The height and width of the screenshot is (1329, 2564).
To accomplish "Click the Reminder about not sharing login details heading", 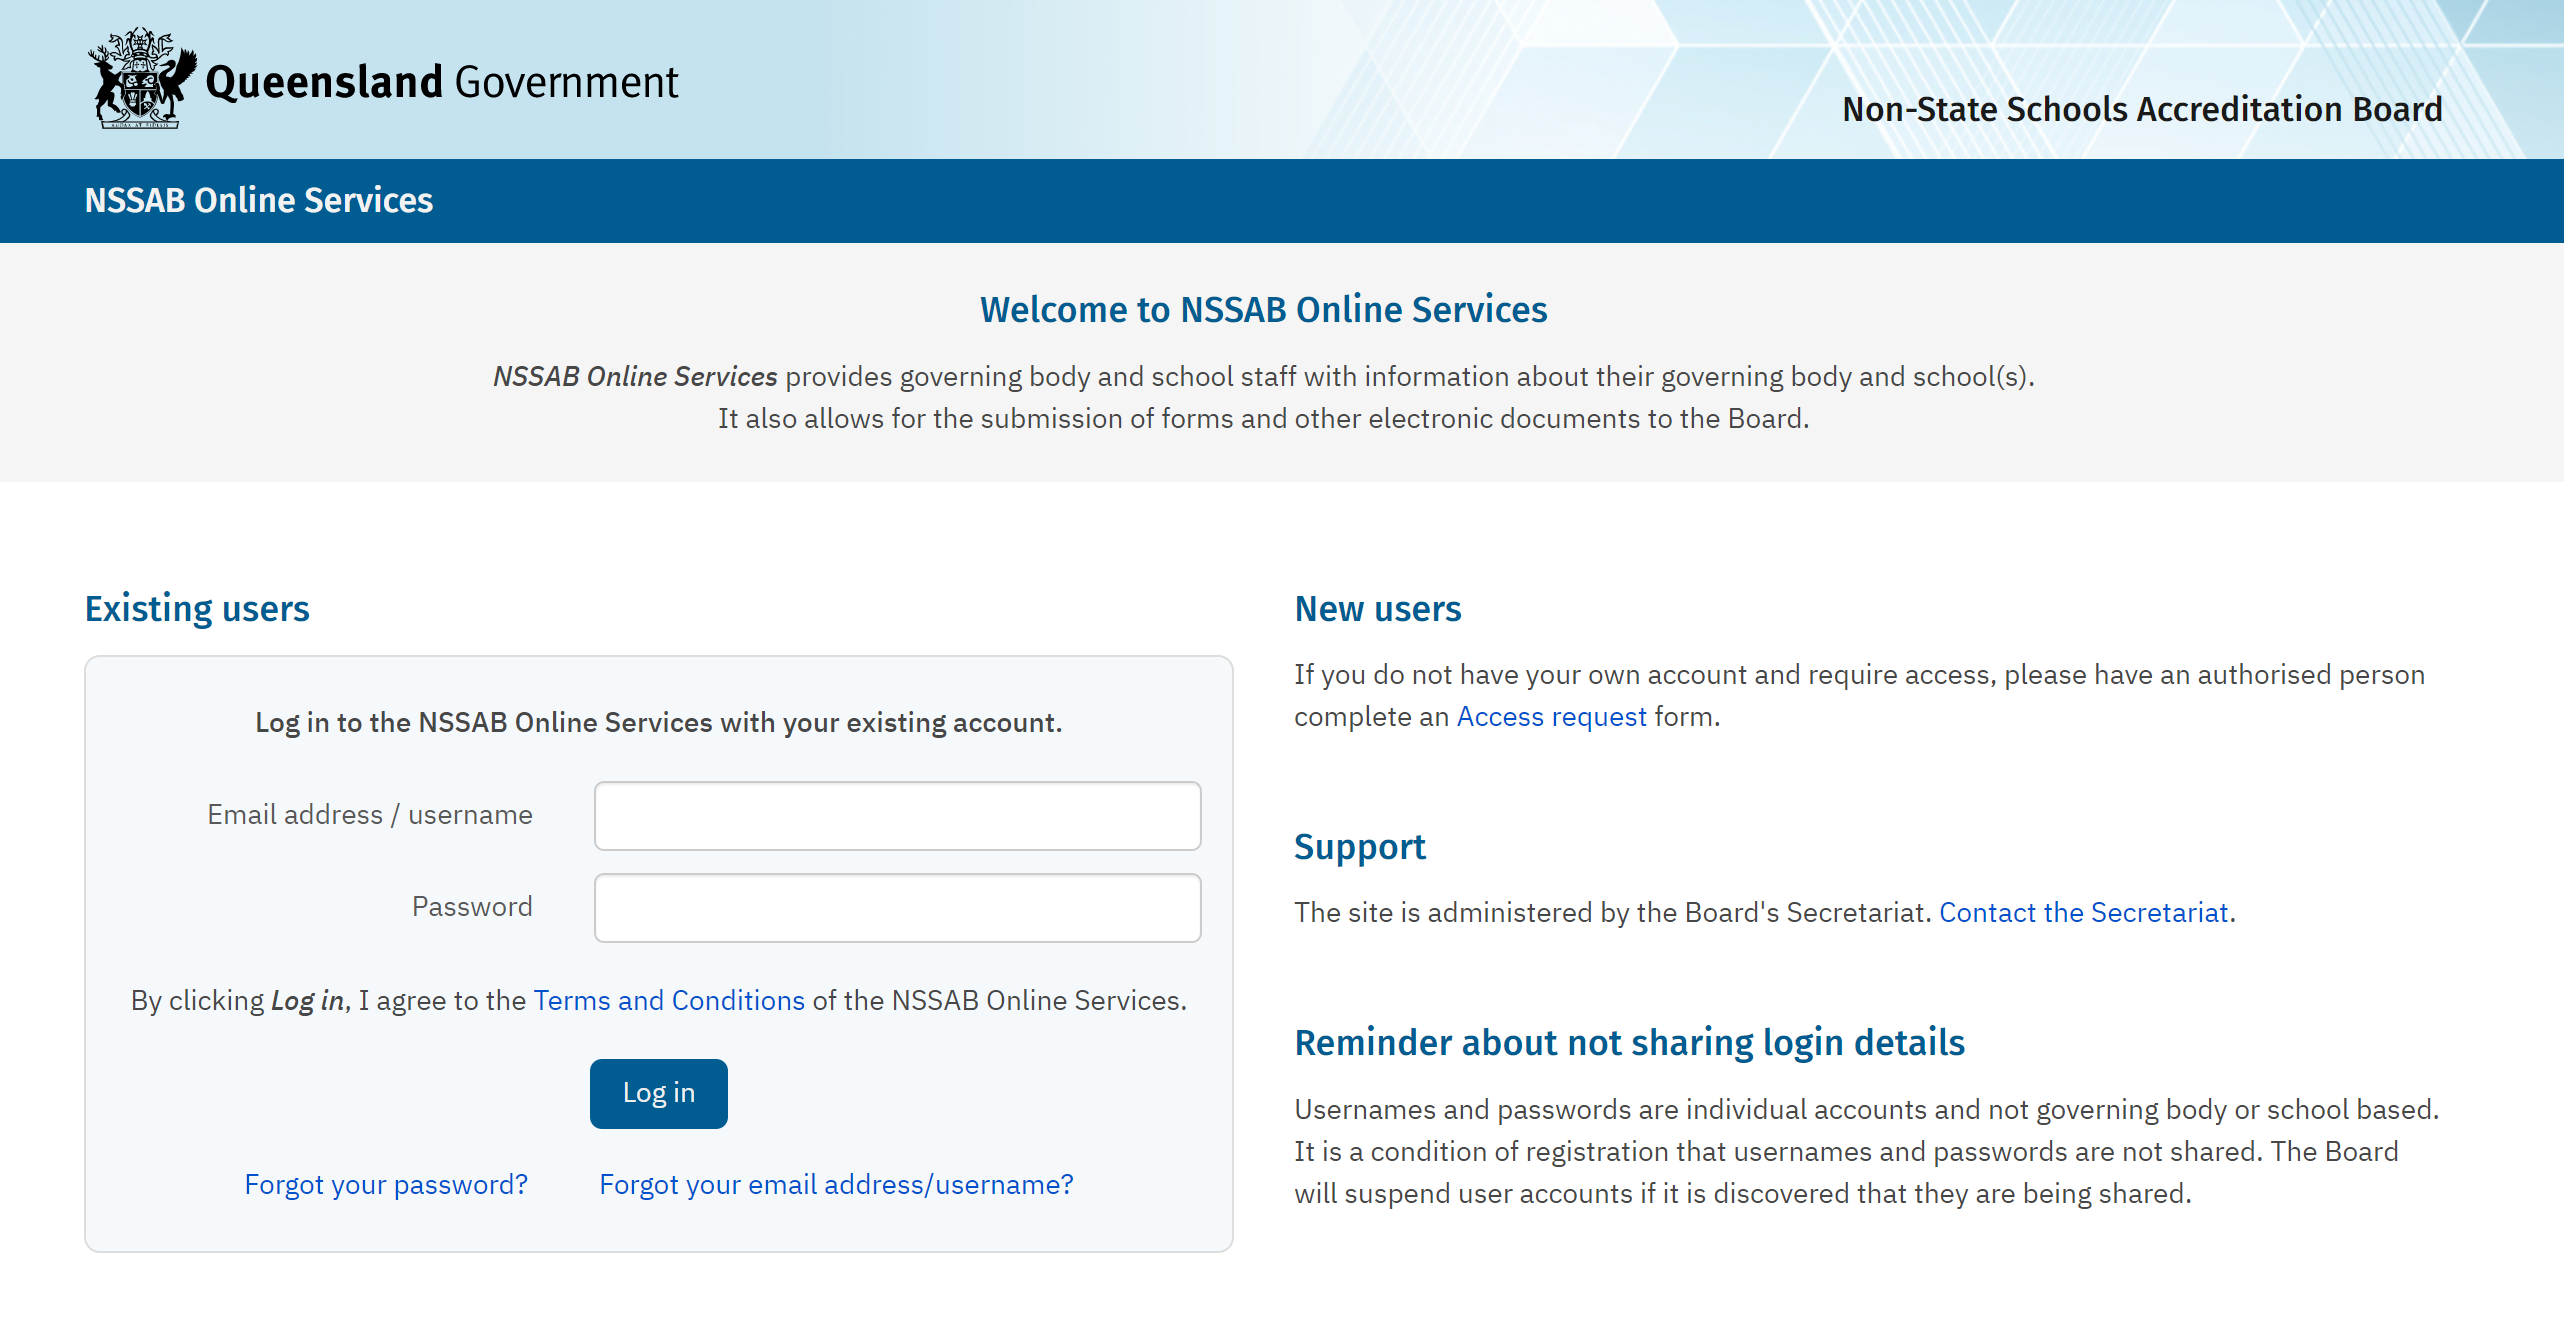I will coord(1630,1043).
